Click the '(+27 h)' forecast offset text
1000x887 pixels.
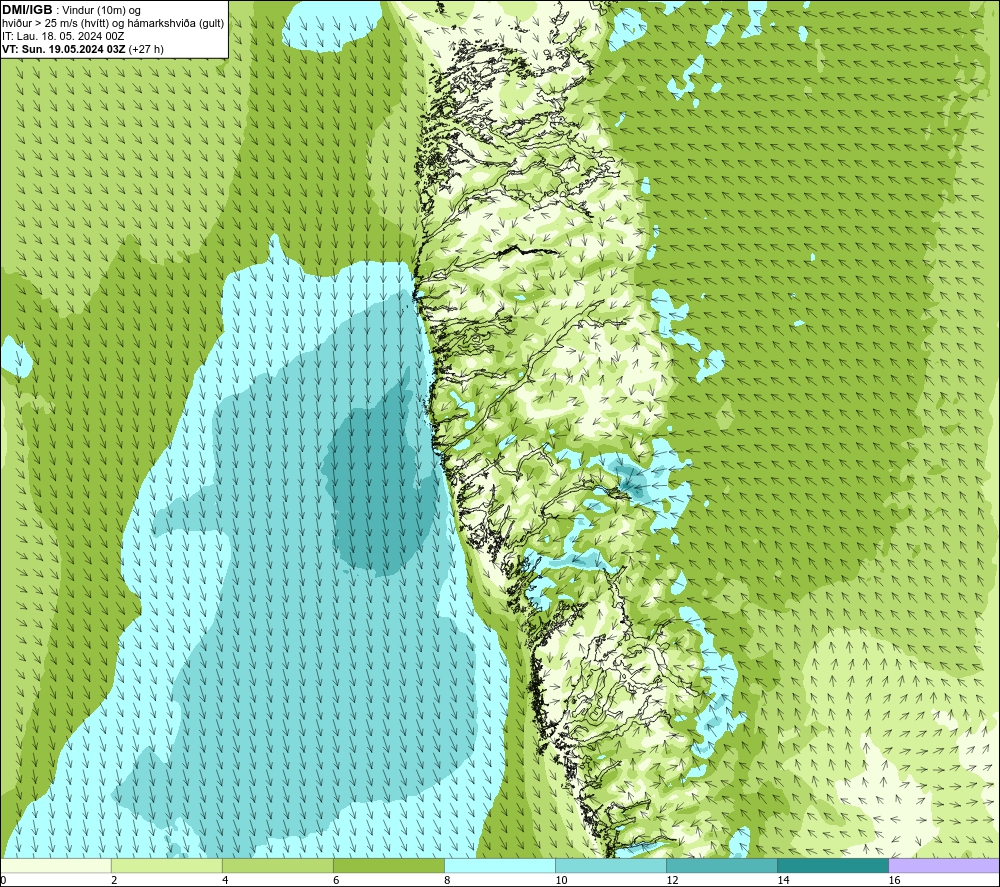point(146,49)
